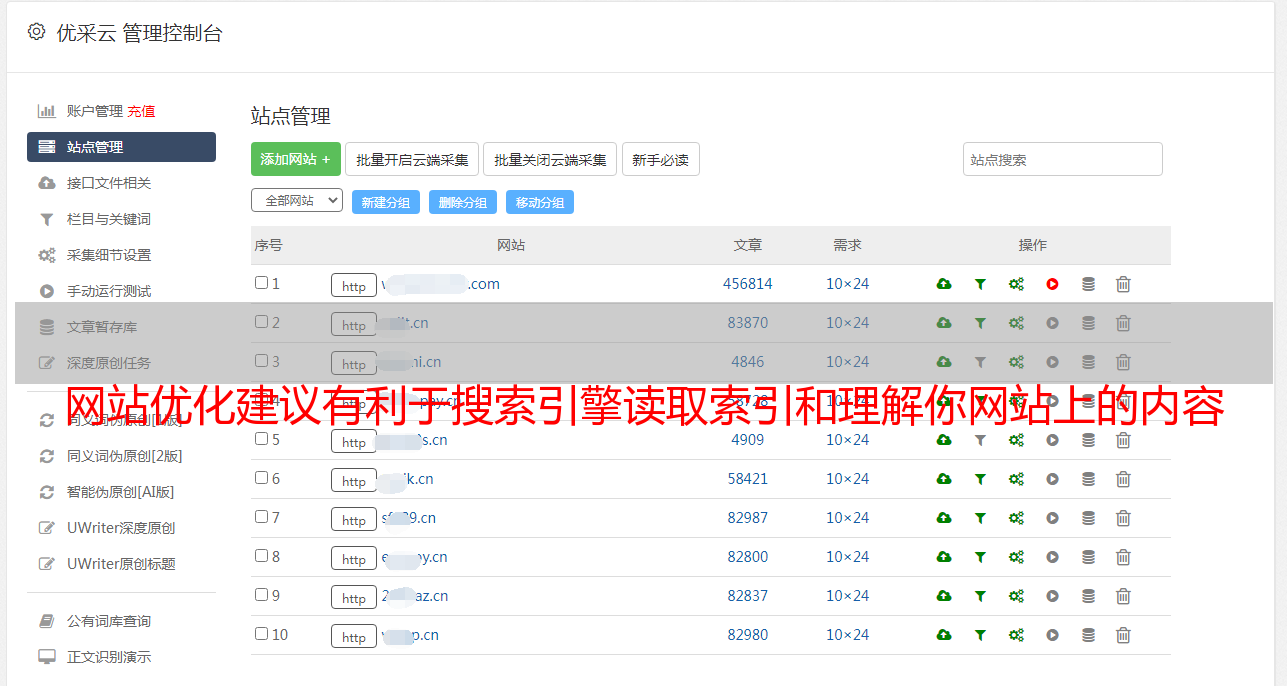1287x686 pixels.
Task: Tick the checkbox for row 6
Action: (261, 478)
